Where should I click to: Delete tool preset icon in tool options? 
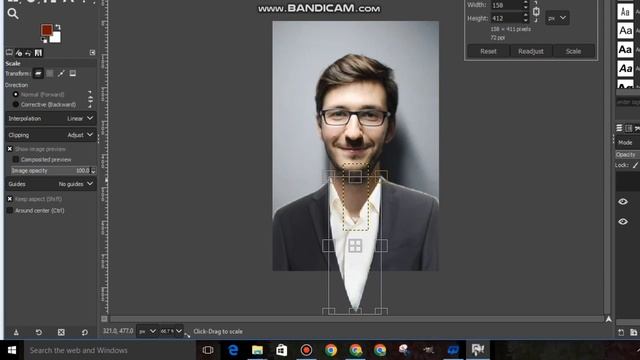pyautogui.click(x=61, y=332)
